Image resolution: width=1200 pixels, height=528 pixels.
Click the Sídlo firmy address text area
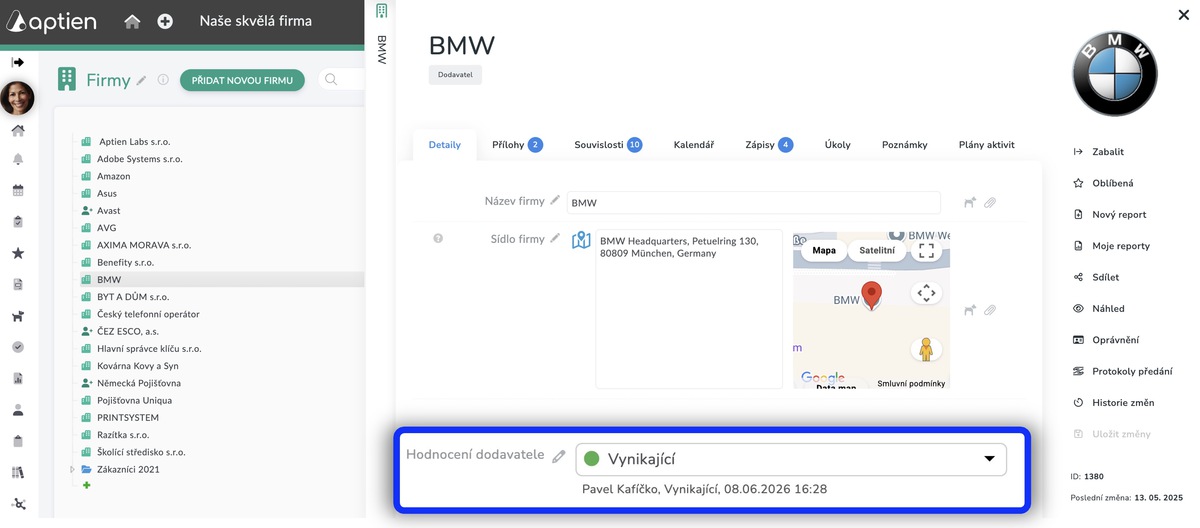tap(689, 309)
